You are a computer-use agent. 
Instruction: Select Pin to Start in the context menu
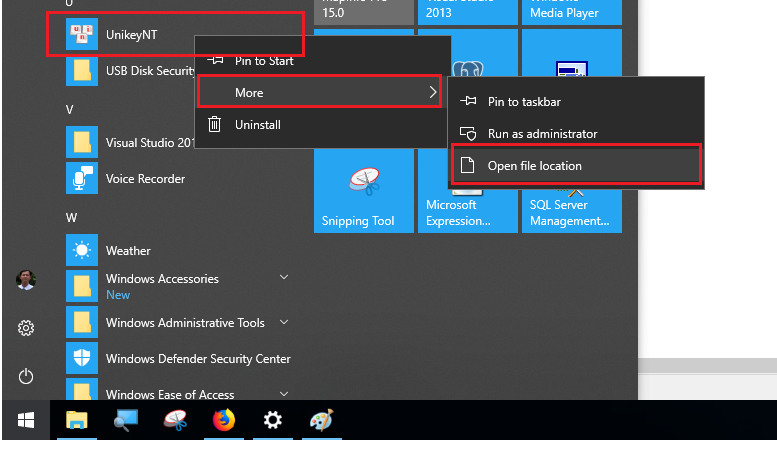[322, 60]
